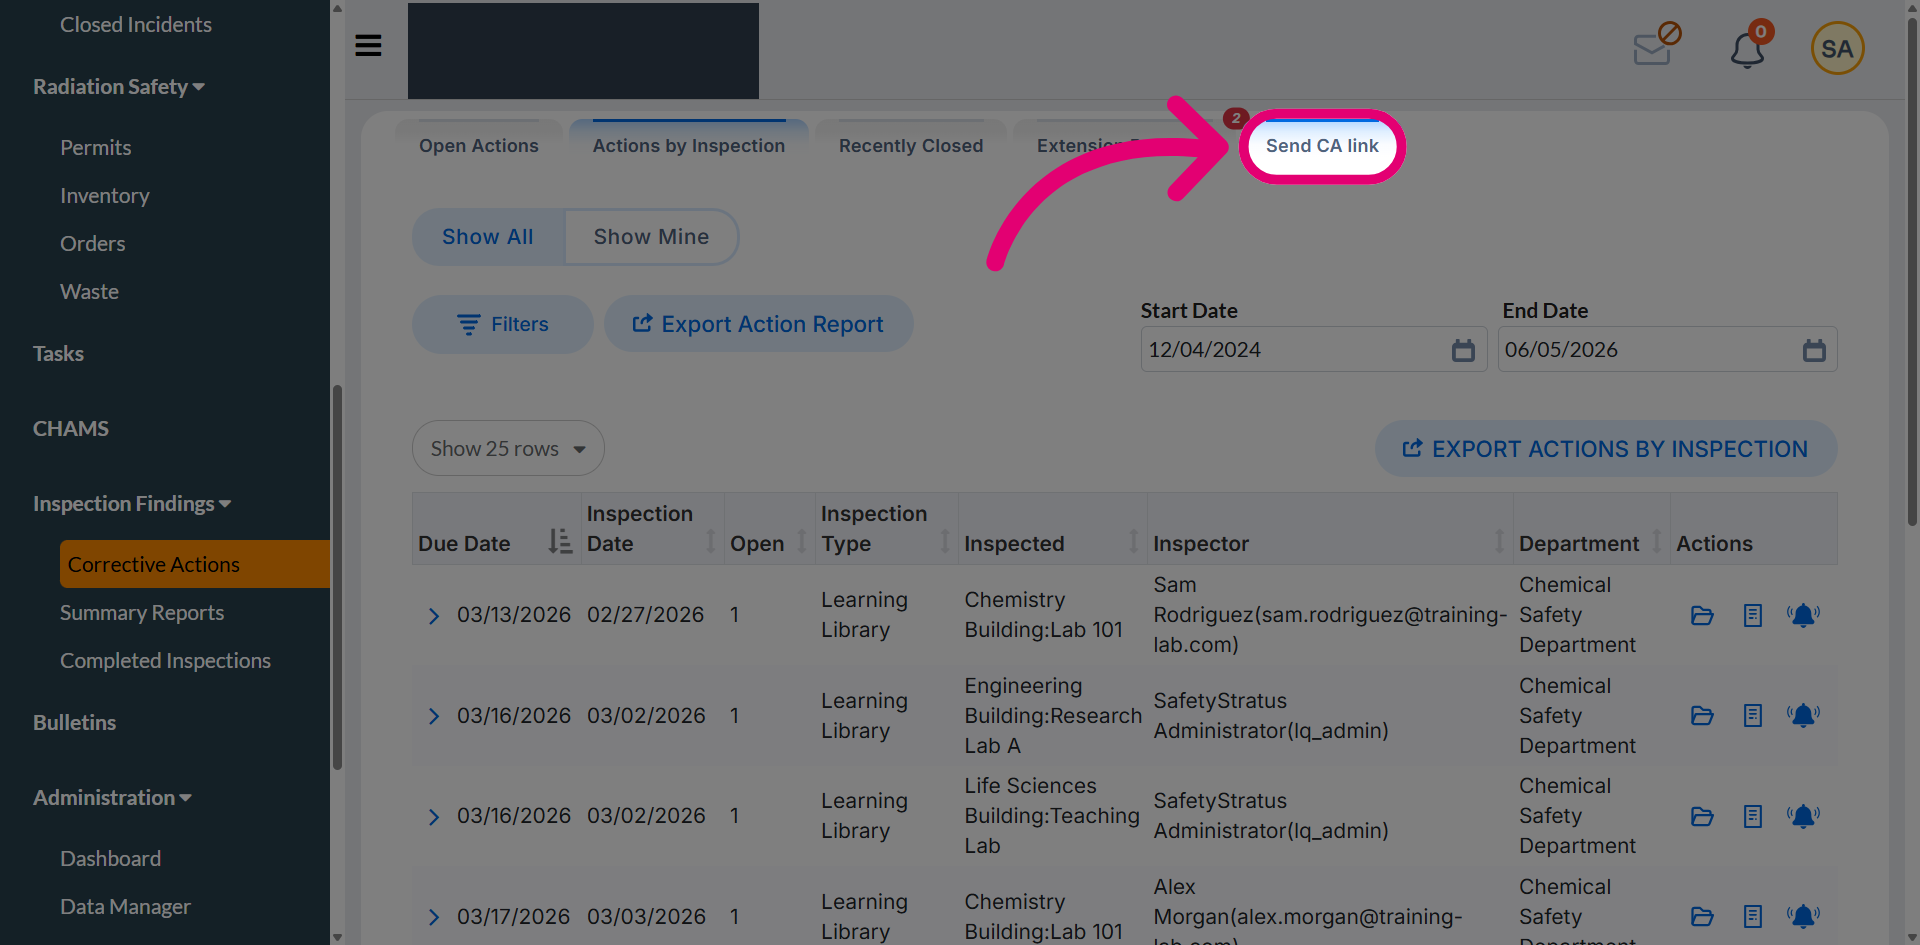Open the mail envelope icon
Viewport: 1920px width, 945px height.
[x=1656, y=45]
